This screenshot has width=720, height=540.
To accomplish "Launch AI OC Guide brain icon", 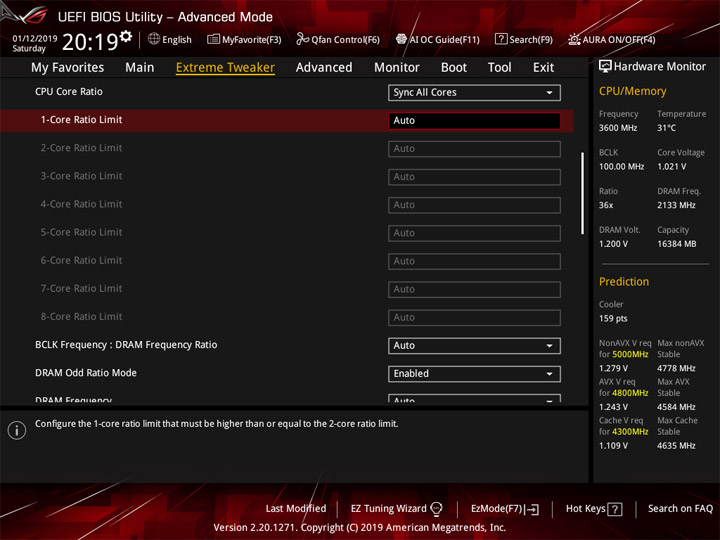I will pos(401,39).
